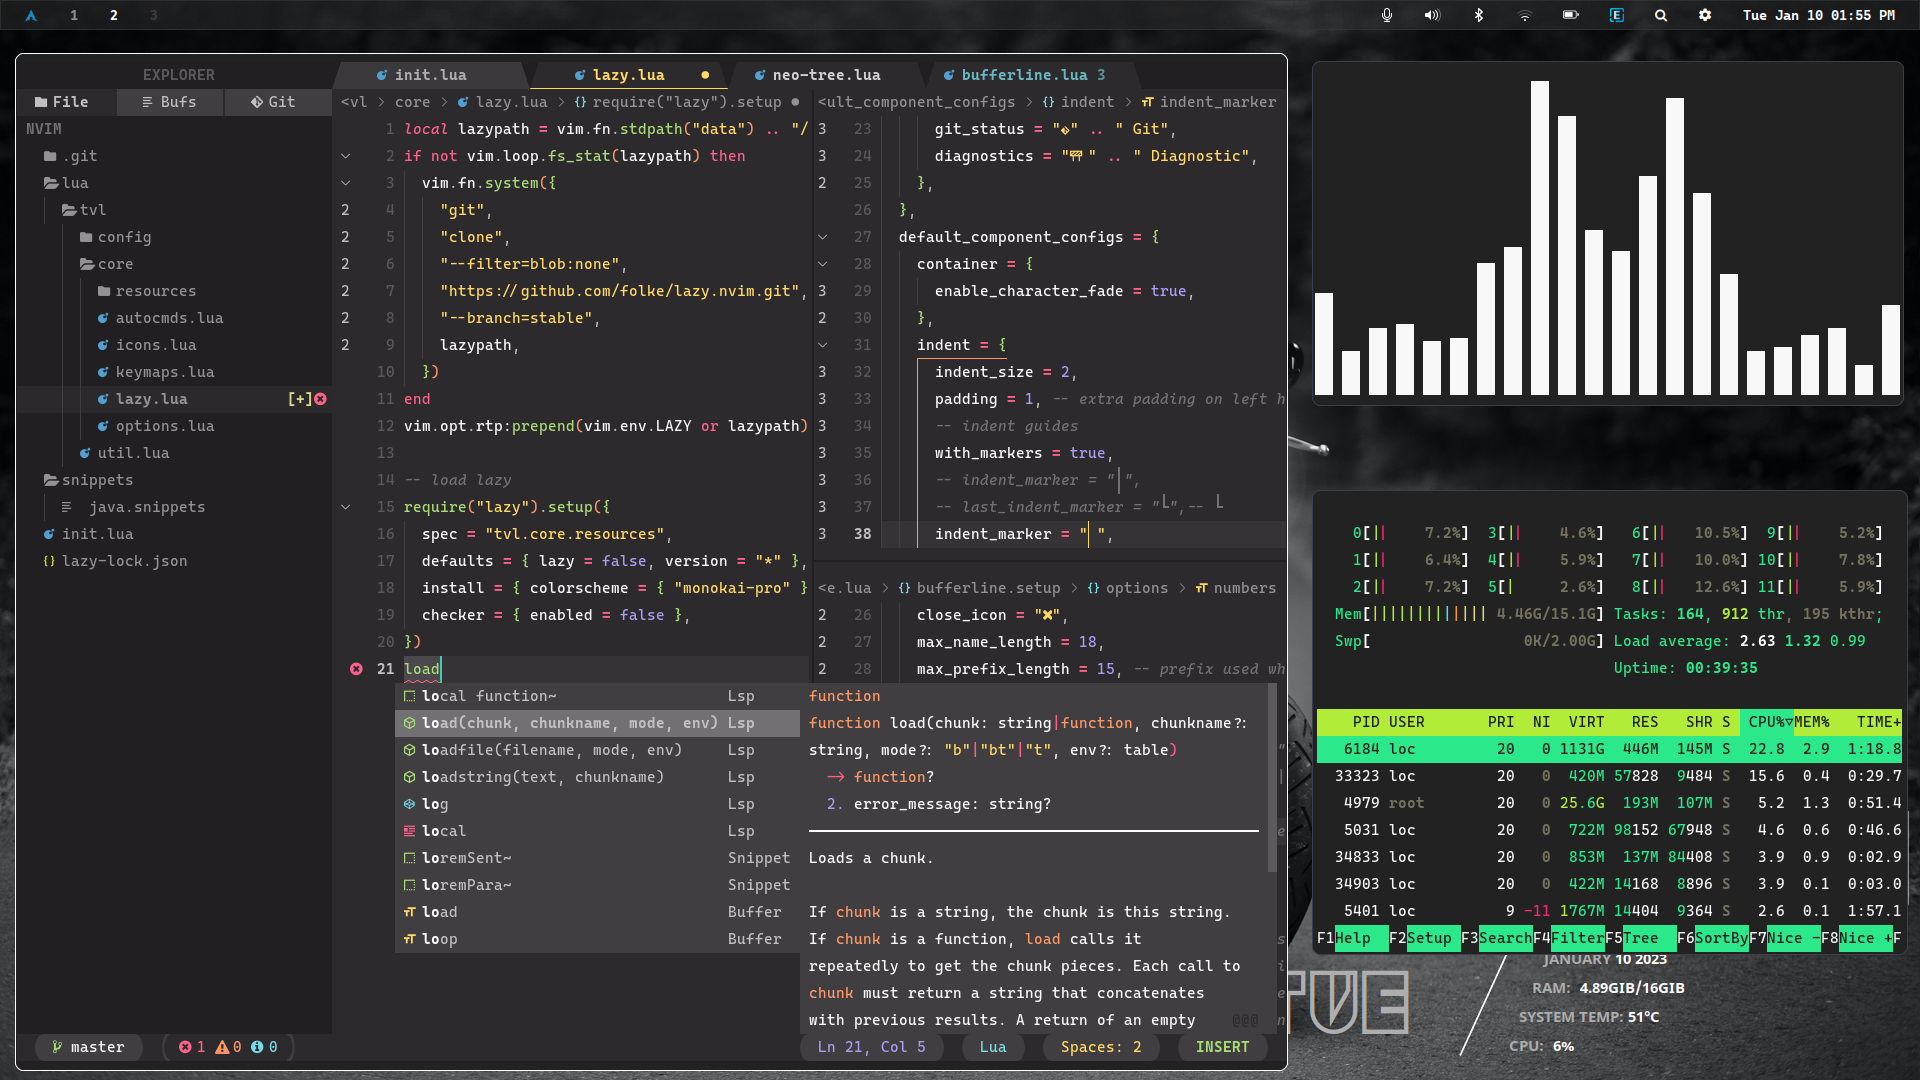Collapse the snippets folder
Image resolution: width=1920 pixels, height=1080 pixels.
coord(88,480)
